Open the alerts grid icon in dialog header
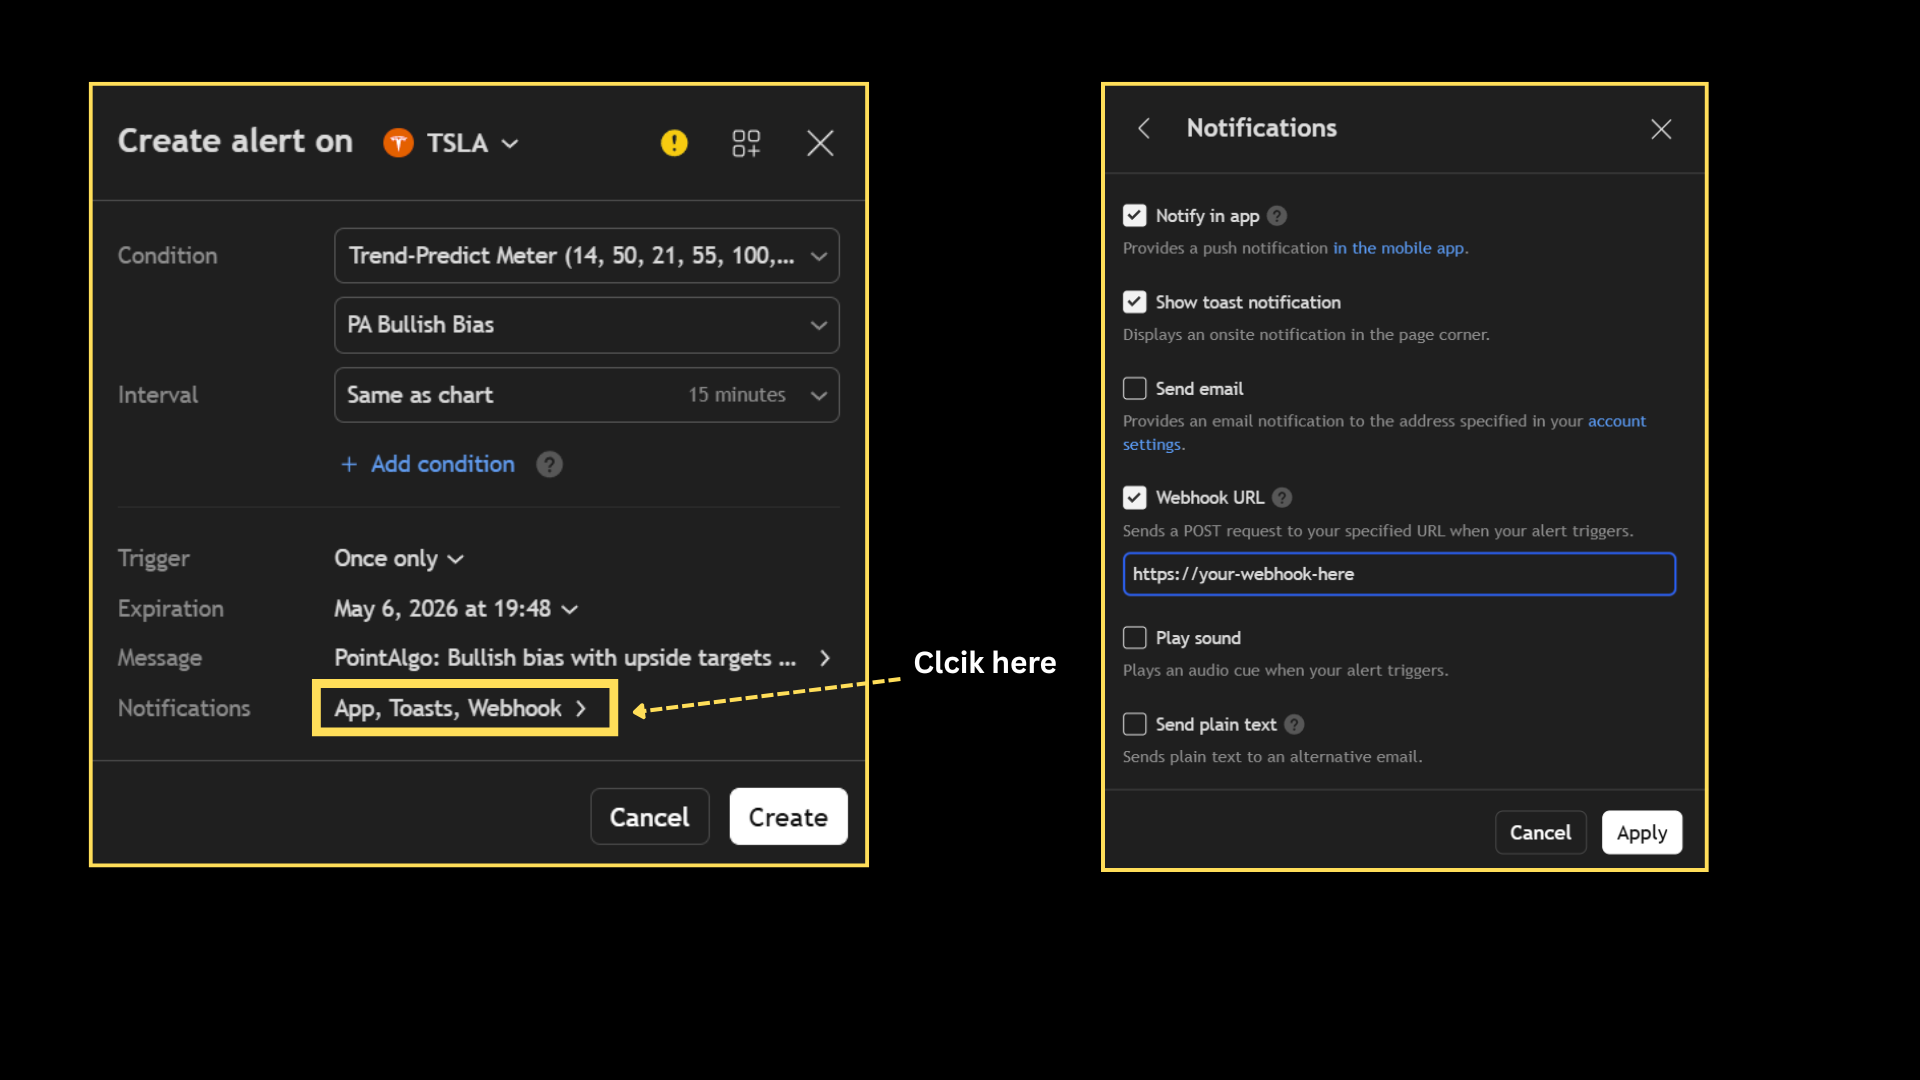Viewport: 1920px width, 1080px height. 746,142
